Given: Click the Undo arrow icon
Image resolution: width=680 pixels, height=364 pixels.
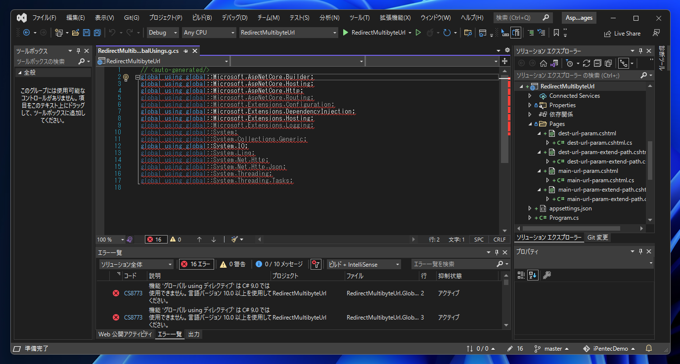Looking at the screenshot, I should tap(112, 33).
